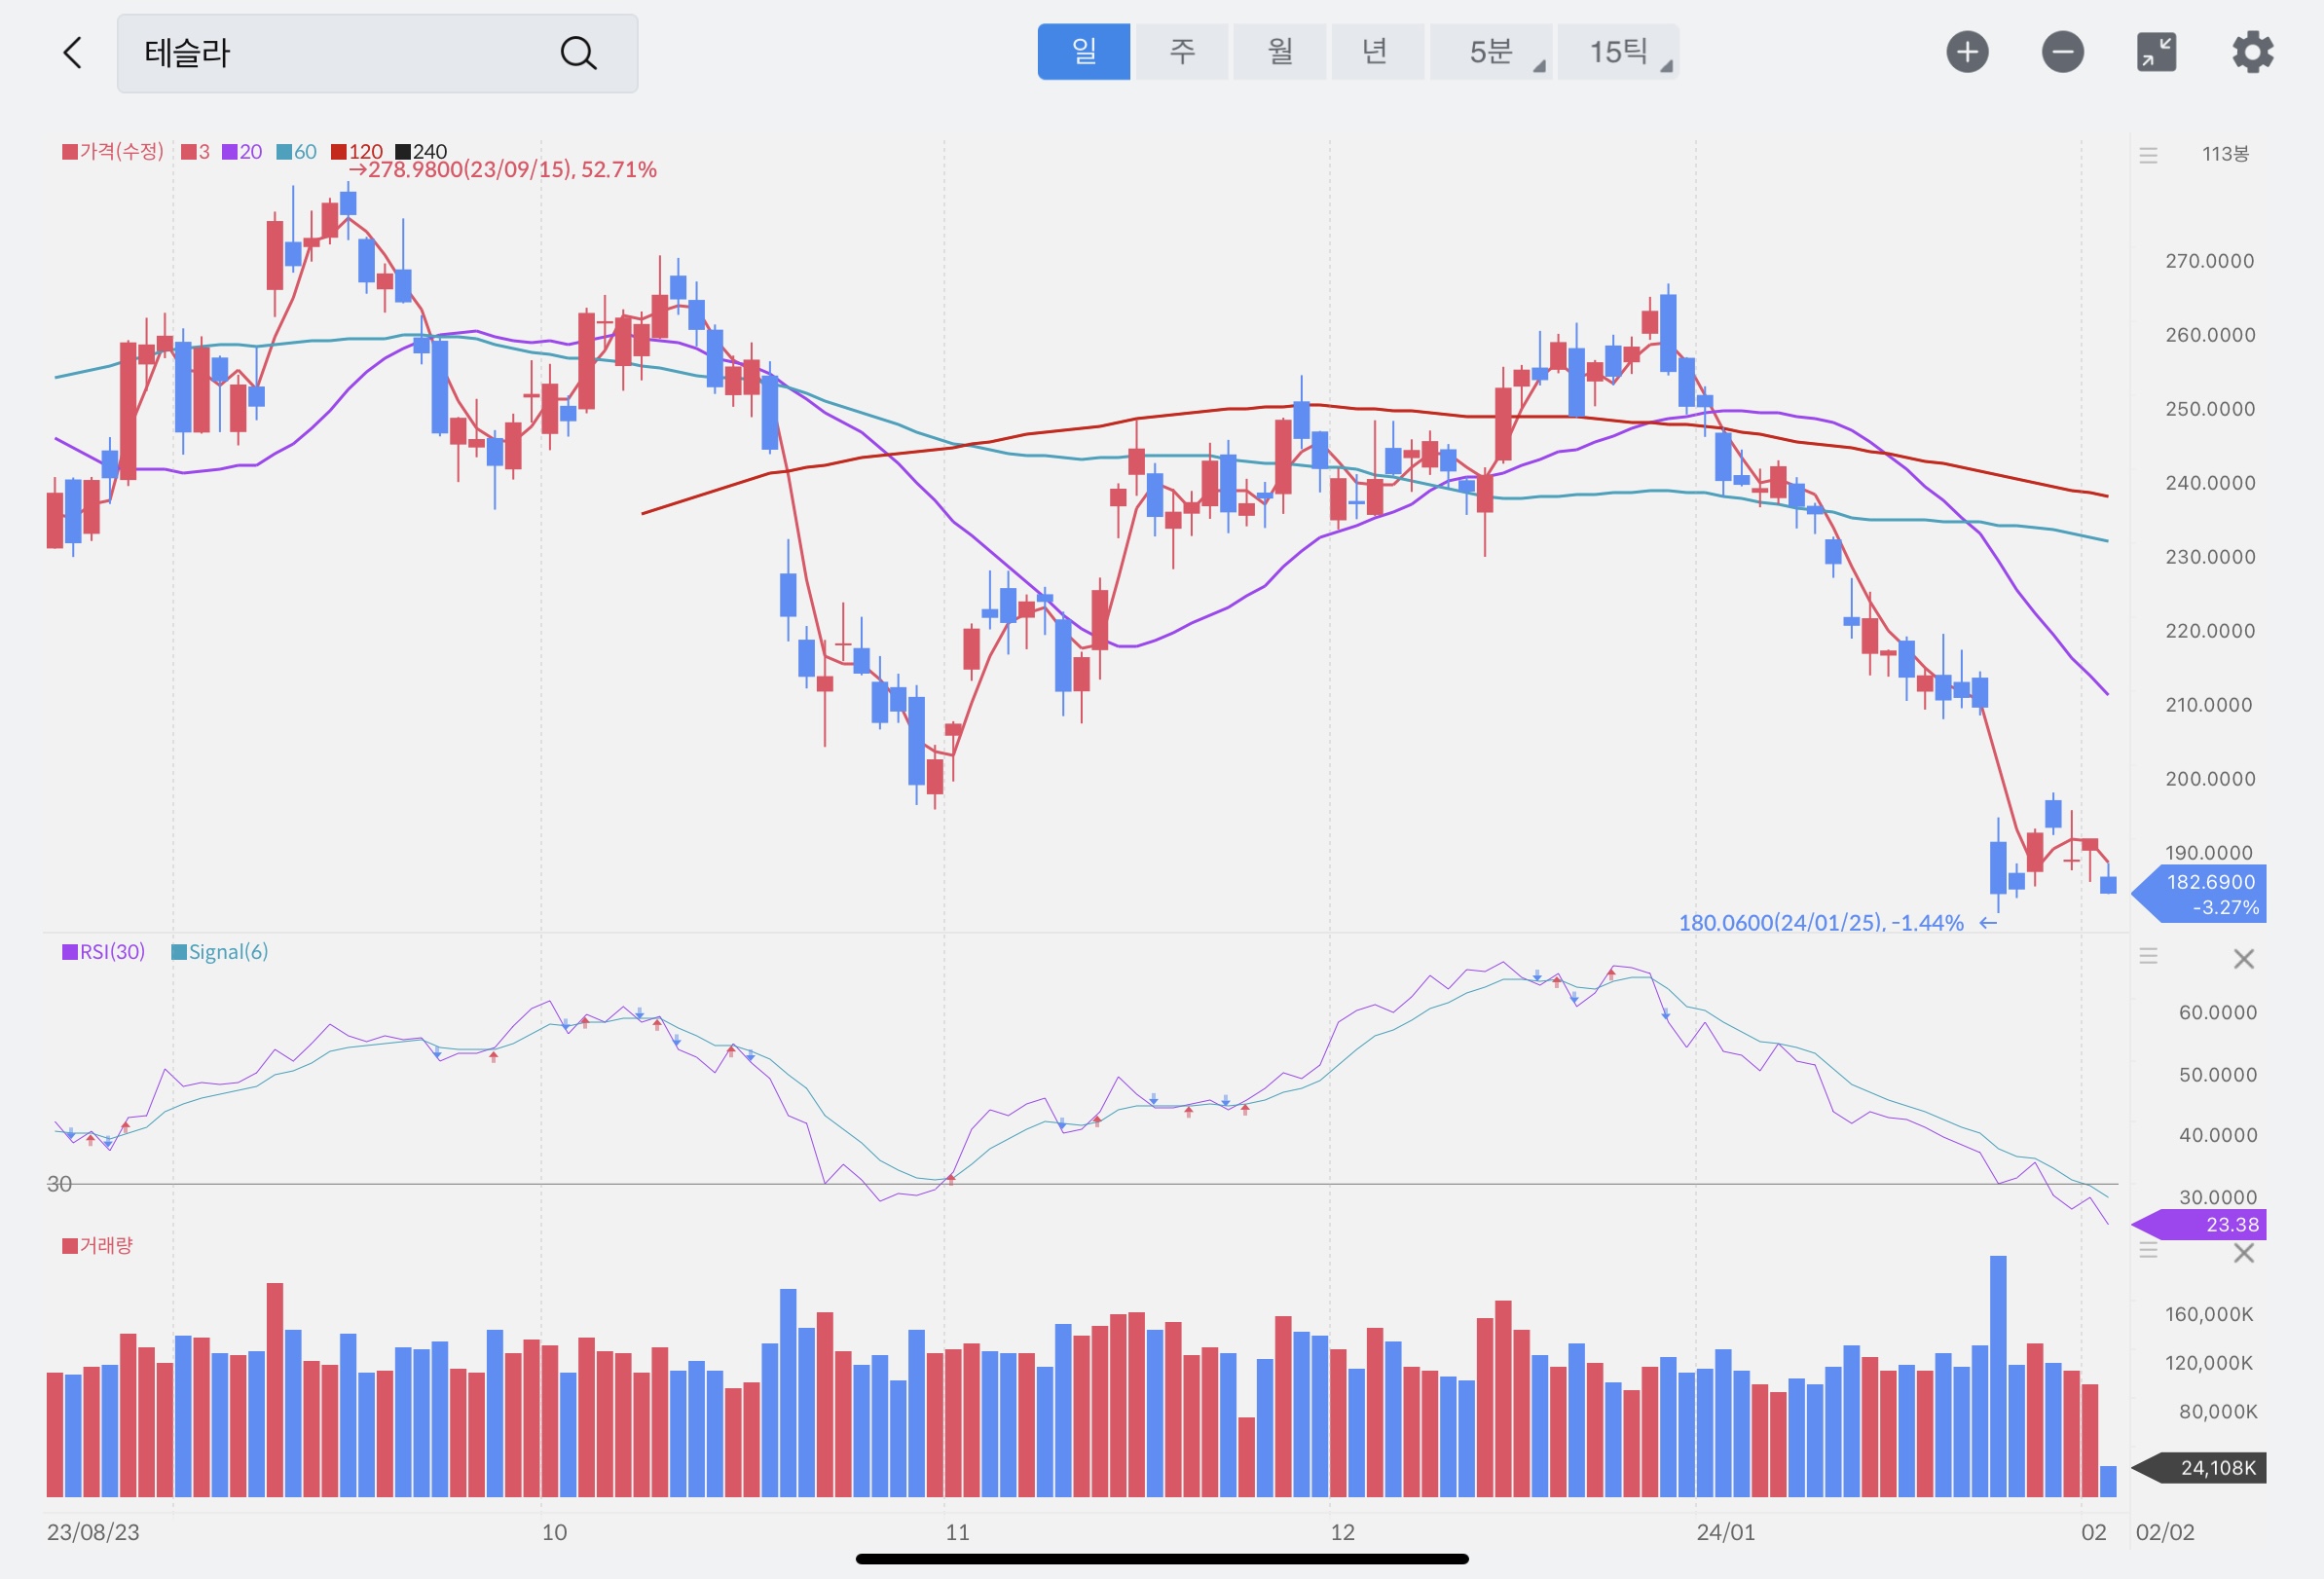Click the 20-day moving average legend
Screen dimensions: 2324x1579
(x=242, y=152)
